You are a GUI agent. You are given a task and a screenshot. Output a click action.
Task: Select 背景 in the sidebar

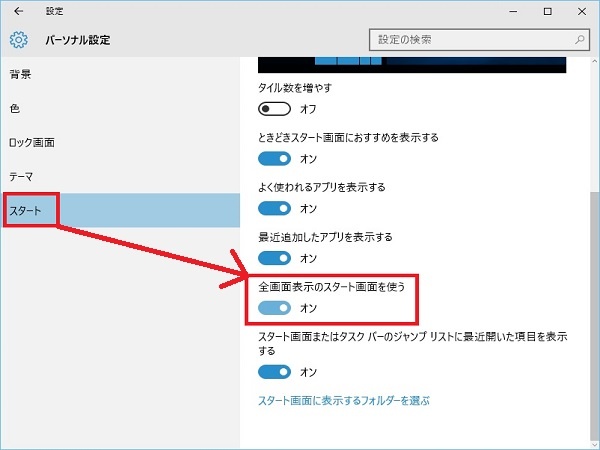coord(20,75)
